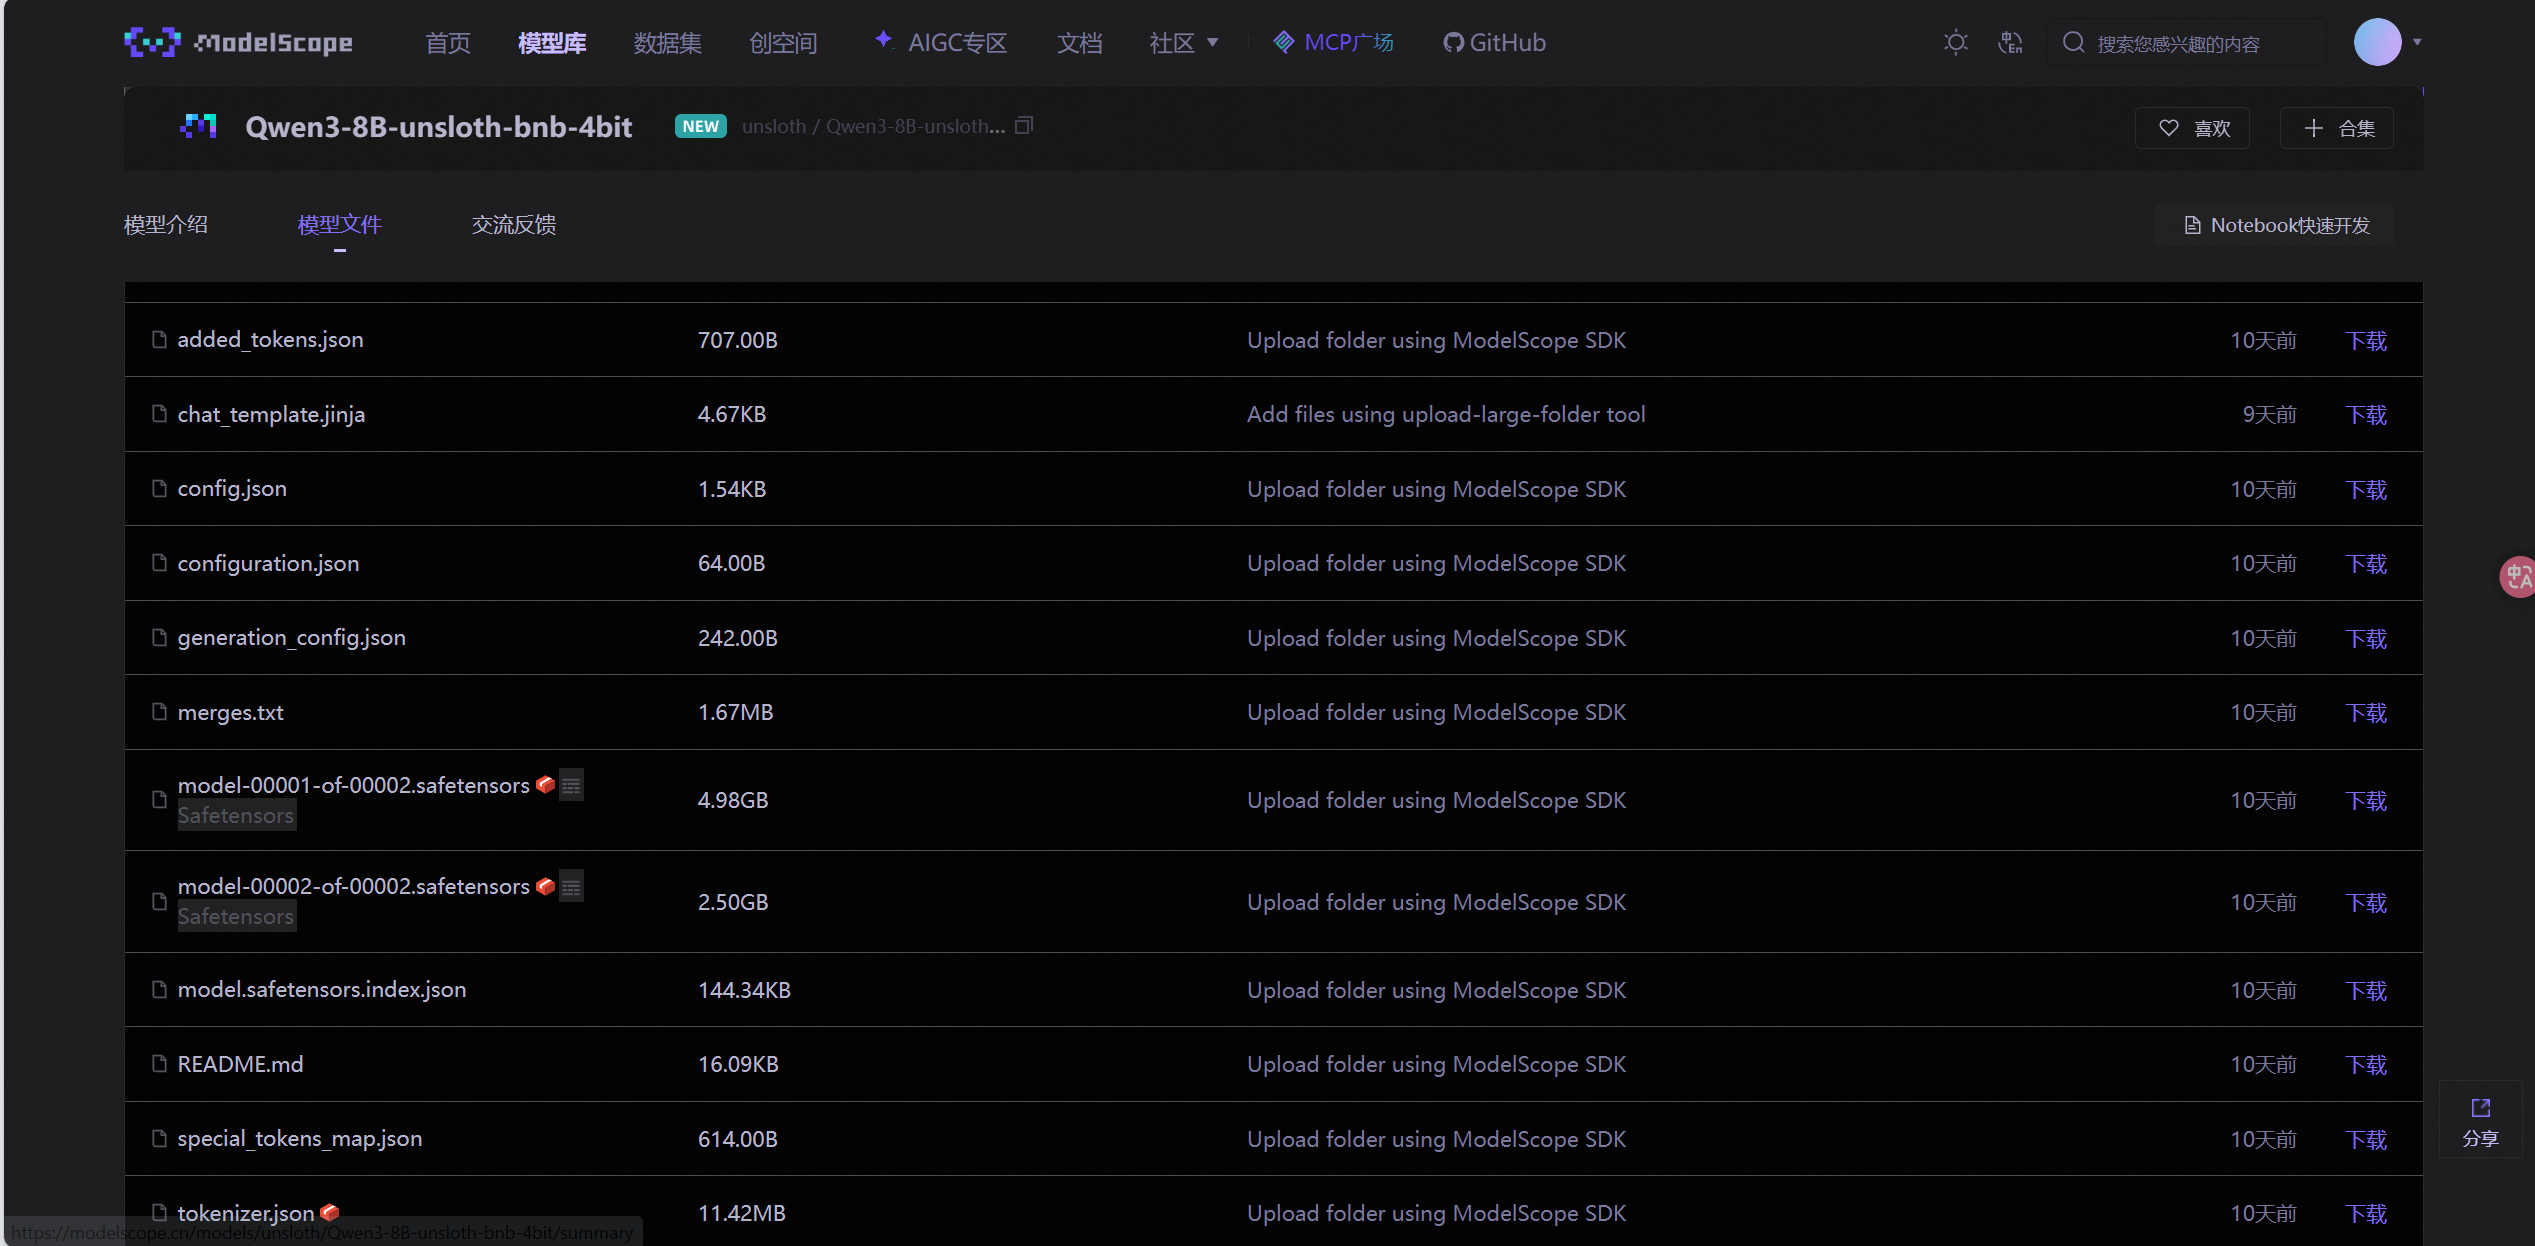Screen dimensions: 2535x1246
Task: Open the AIGC专区 section
Action: click(941, 43)
